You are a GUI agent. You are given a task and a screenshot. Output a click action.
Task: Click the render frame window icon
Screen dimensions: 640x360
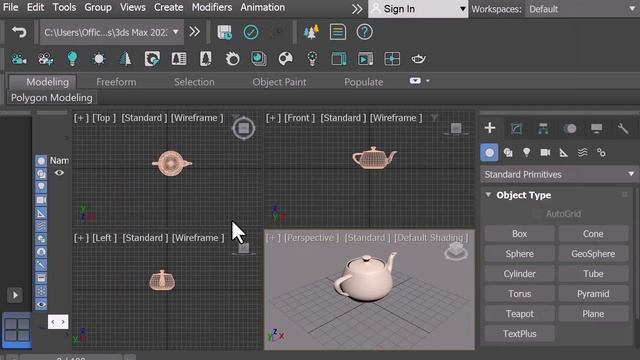365,59
